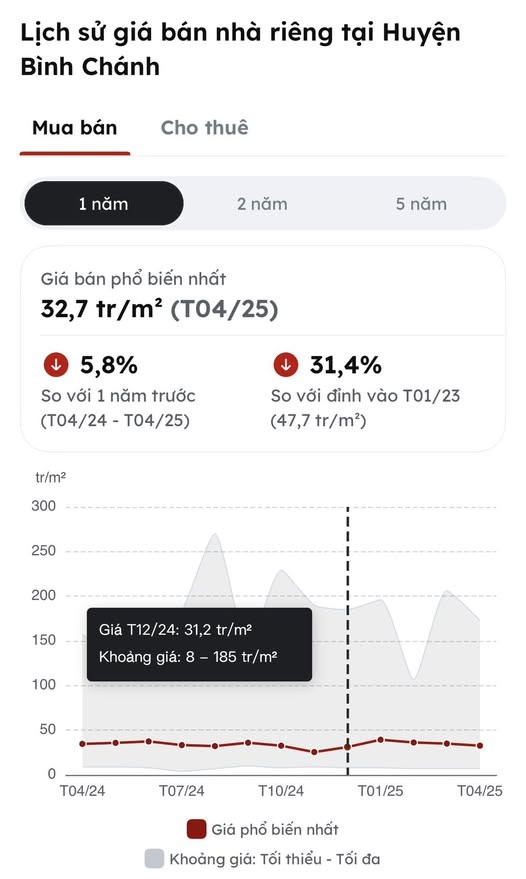This screenshot has width=526, height=879.
Task: Click the red down-arrow icon beside 31,4%
Action: tap(286, 365)
